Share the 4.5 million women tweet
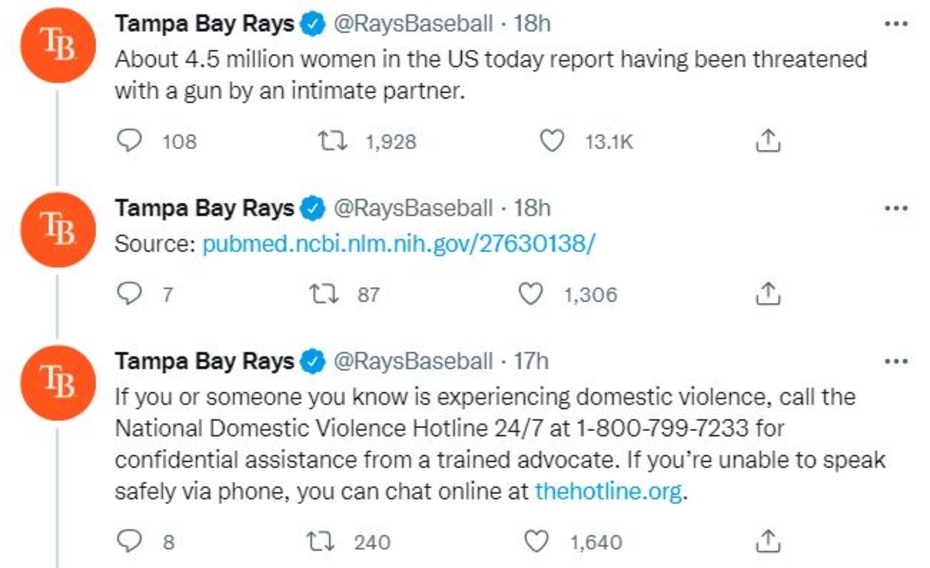The height and width of the screenshot is (568, 930). click(766, 141)
